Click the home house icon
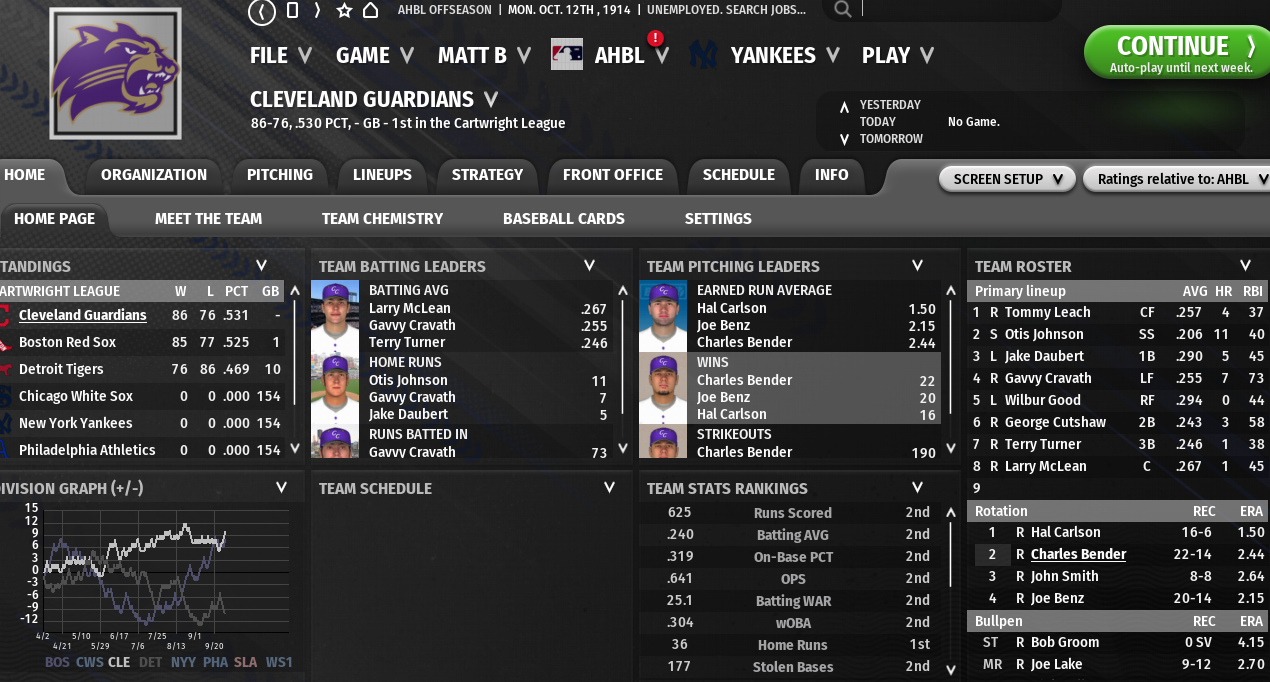This screenshot has height=682, width=1270. pos(370,10)
